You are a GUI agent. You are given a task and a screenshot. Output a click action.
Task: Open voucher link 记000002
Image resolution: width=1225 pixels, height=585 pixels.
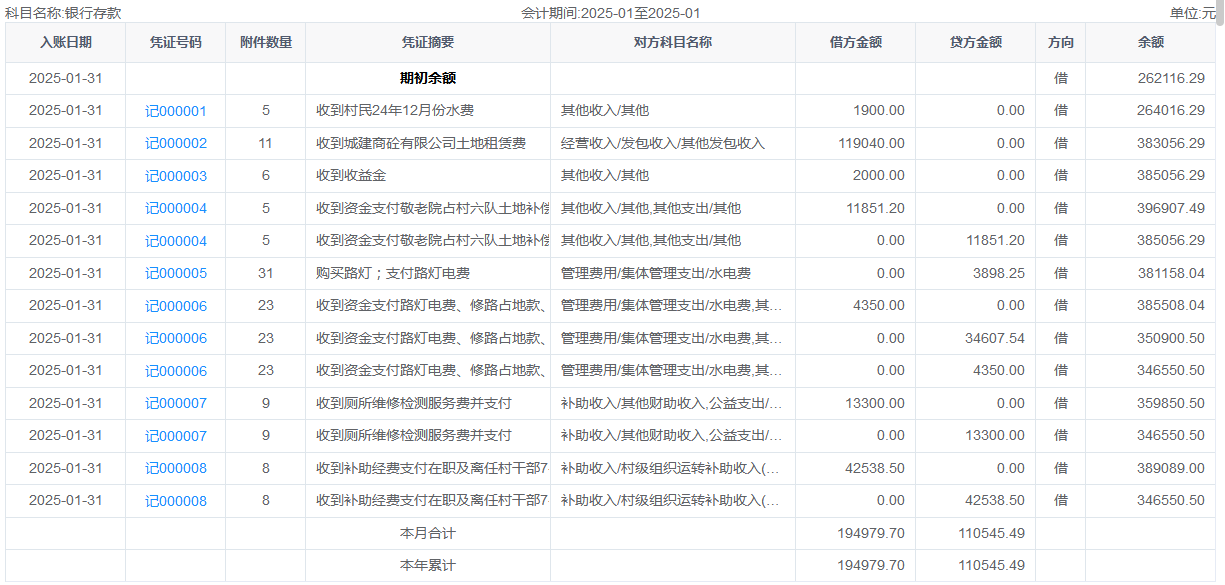176,144
